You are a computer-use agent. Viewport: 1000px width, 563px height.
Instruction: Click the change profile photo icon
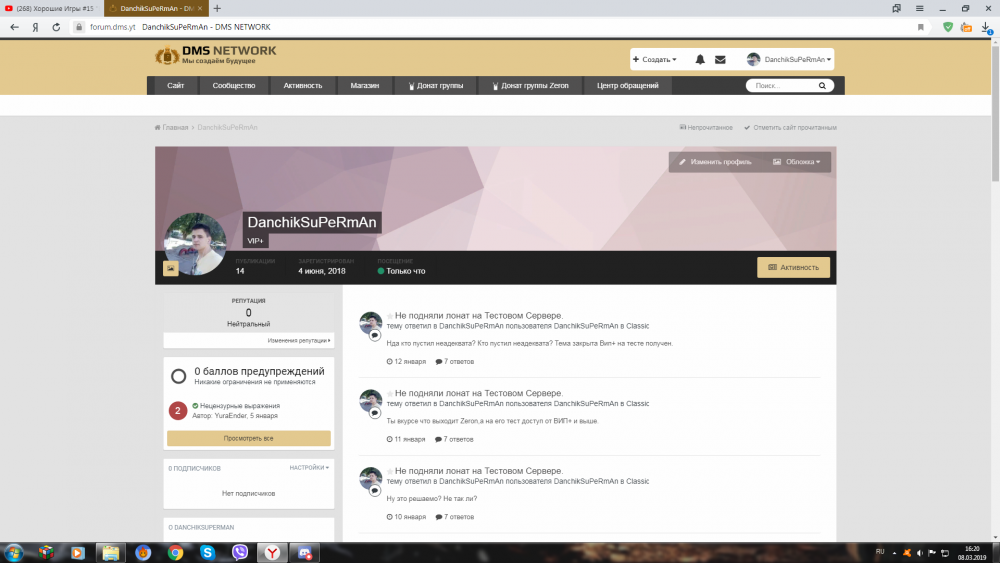point(171,268)
